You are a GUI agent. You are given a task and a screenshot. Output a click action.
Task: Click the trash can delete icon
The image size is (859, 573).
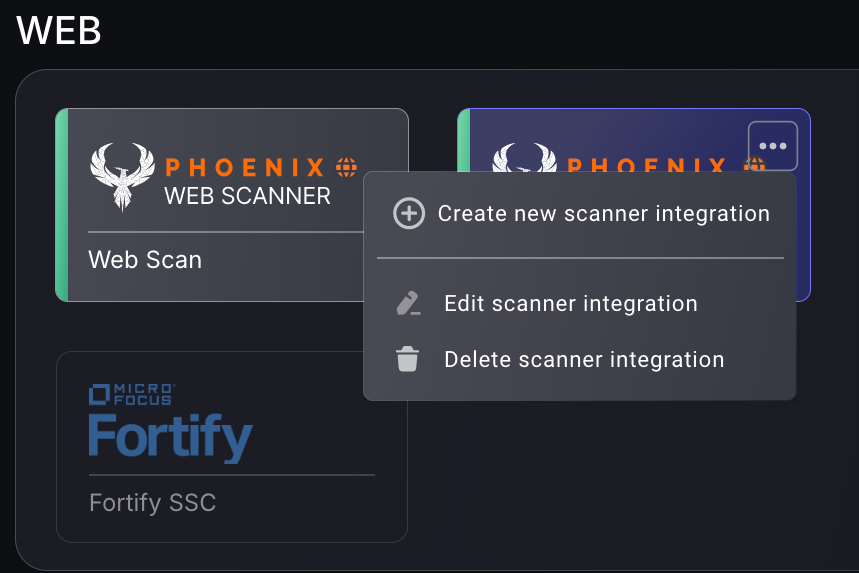[x=407, y=360]
